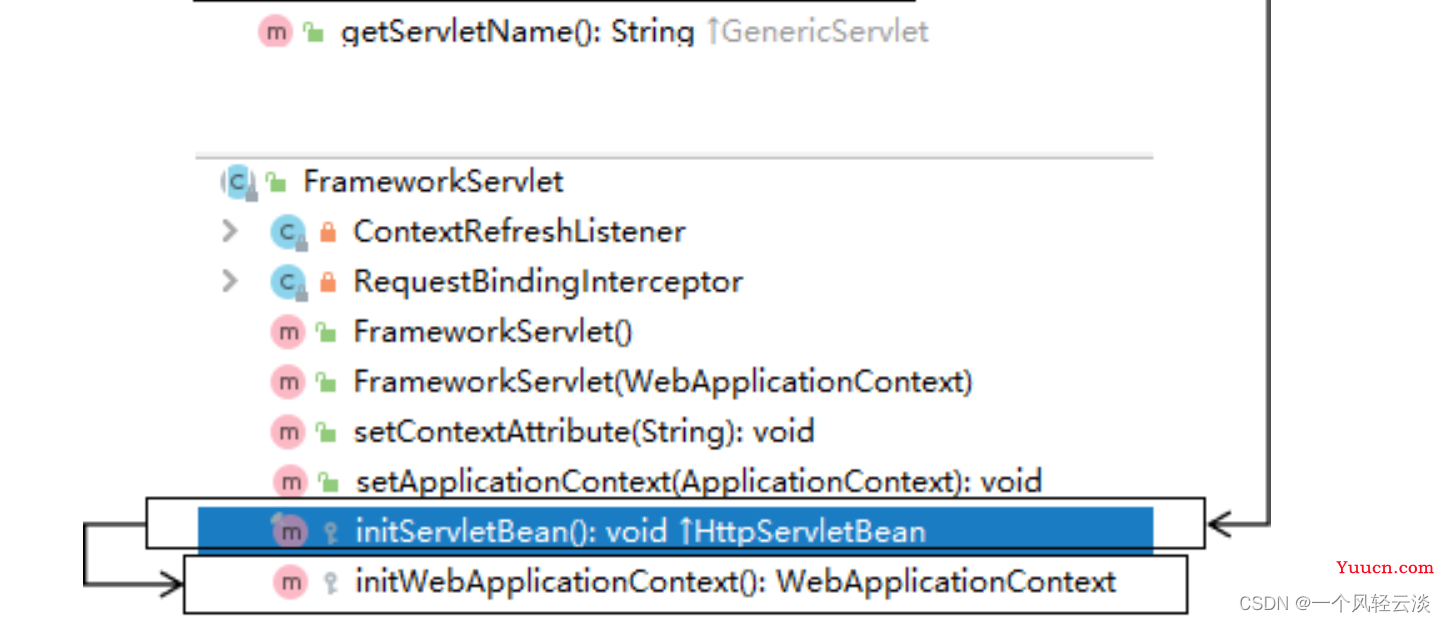Click the method icon beside setContextAttribute
Viewport: 1446px width, 622px height.
[288, 432]
